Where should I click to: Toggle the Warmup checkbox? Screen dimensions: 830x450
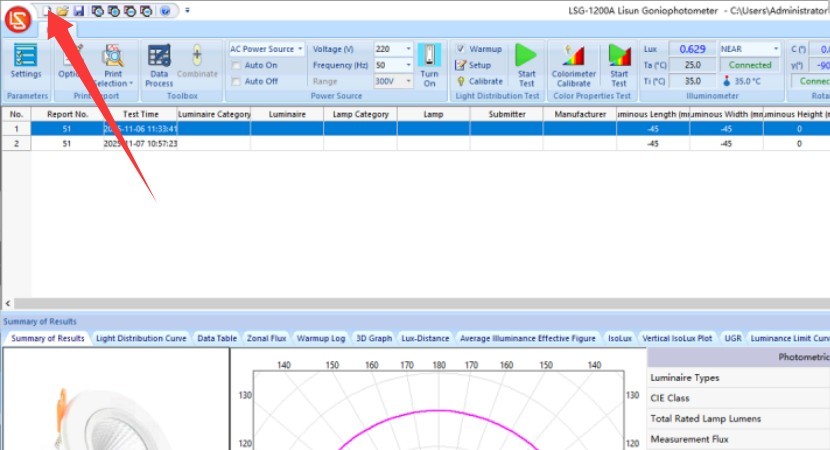point(461,49)
